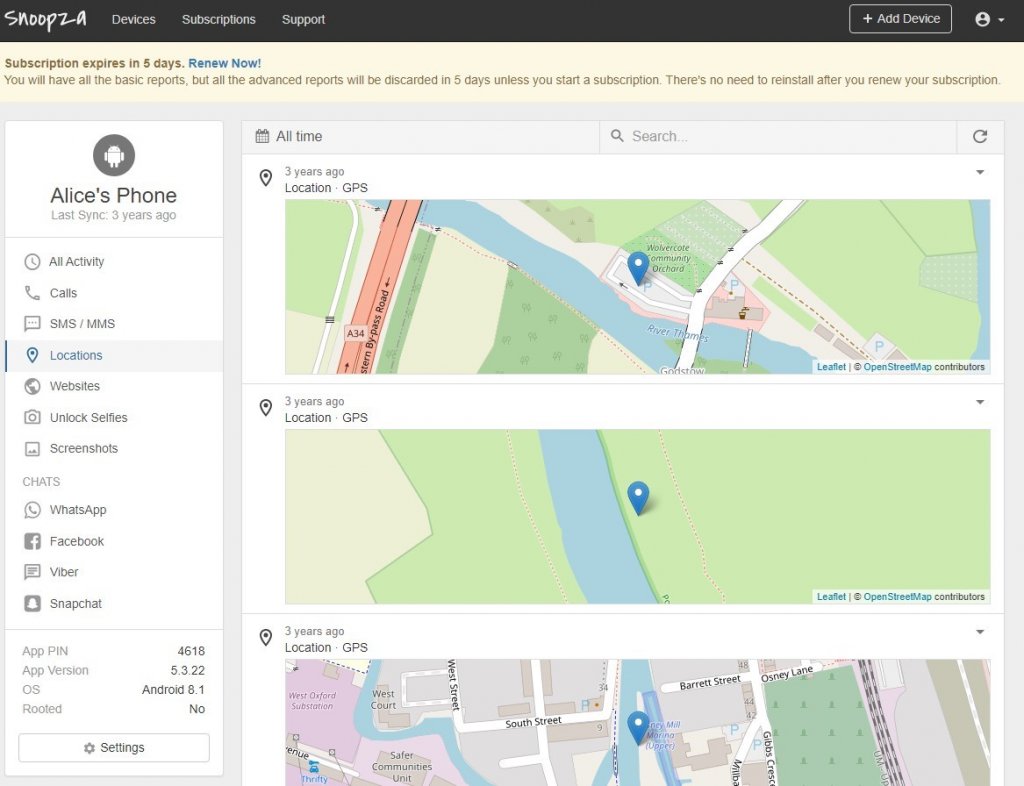Screen dimensions: 1024x786
Task: Select Locations in the sidebar
Action: click(x=114, y=355)
